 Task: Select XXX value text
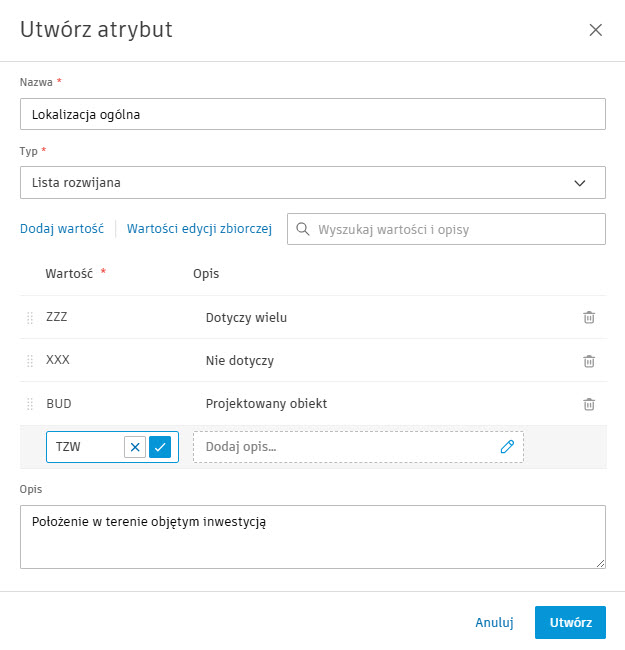point(58,360)
